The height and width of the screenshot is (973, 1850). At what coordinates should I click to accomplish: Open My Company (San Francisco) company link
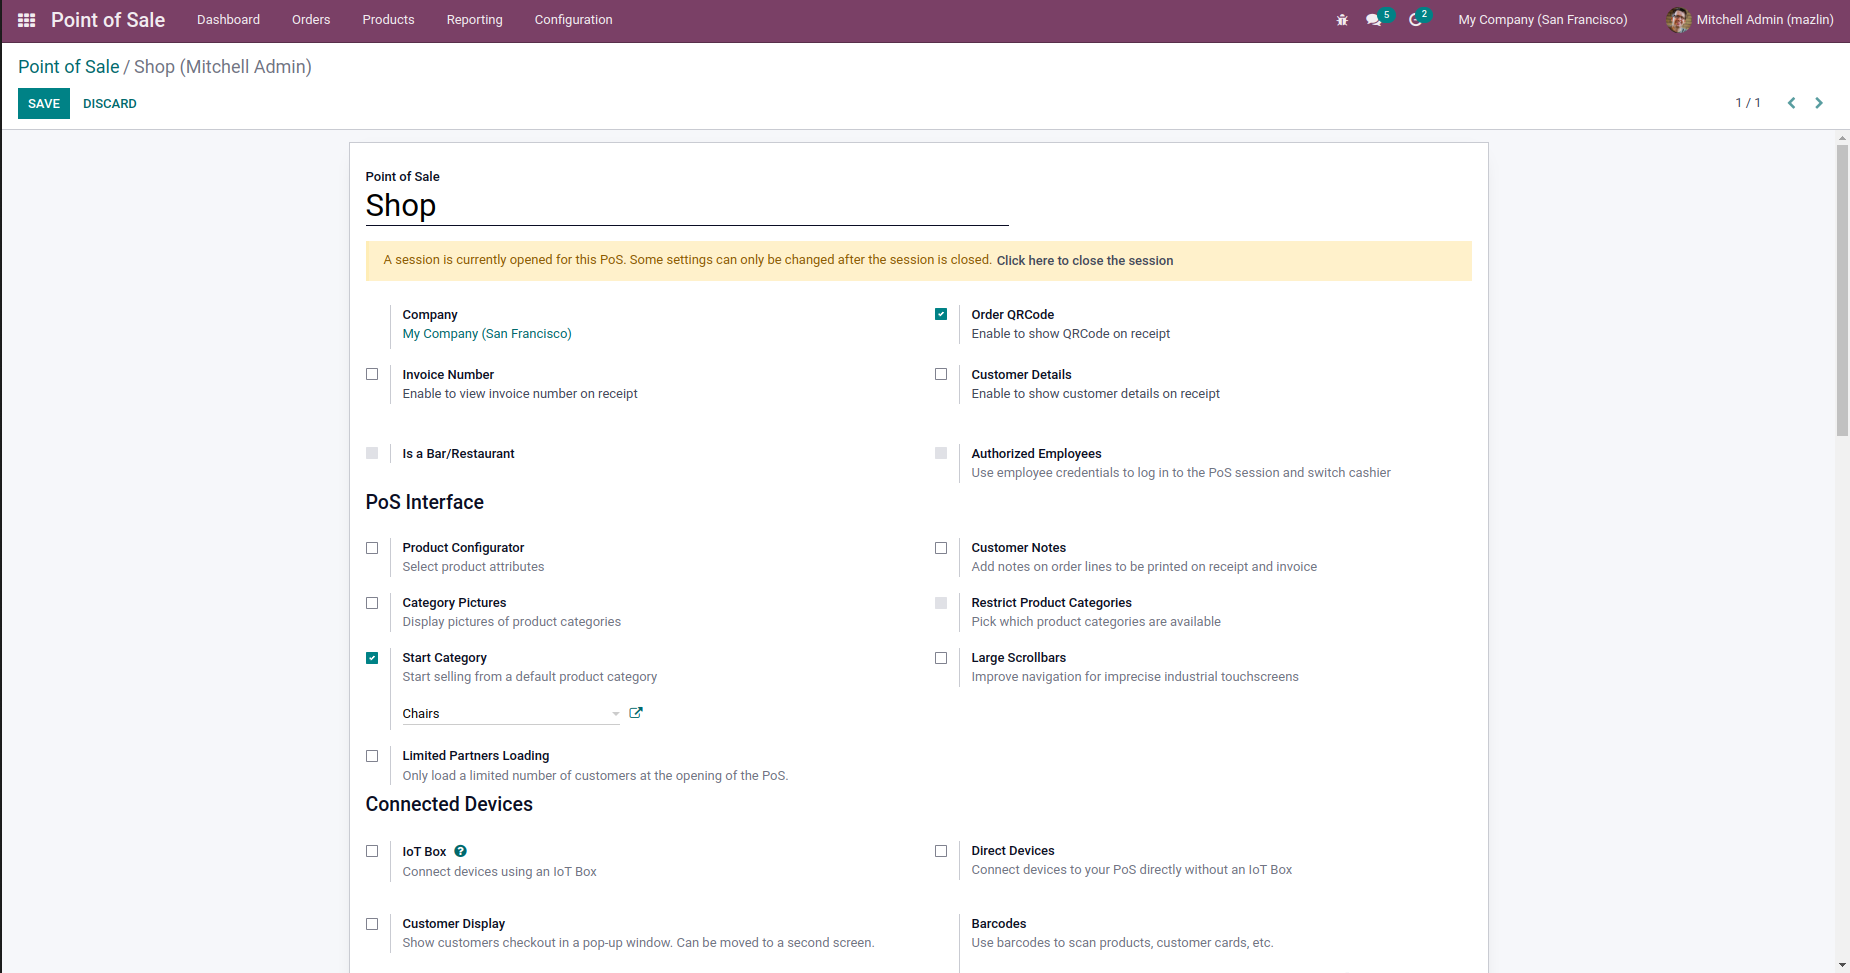[487, 334]
